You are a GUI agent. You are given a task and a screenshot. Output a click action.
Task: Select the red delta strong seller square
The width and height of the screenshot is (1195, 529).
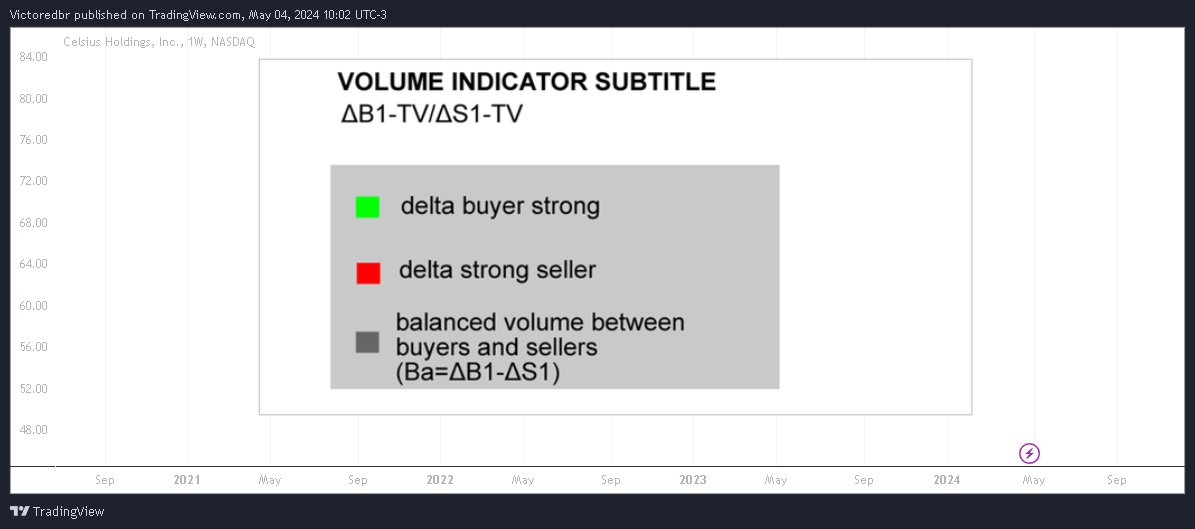coord(368,273)
